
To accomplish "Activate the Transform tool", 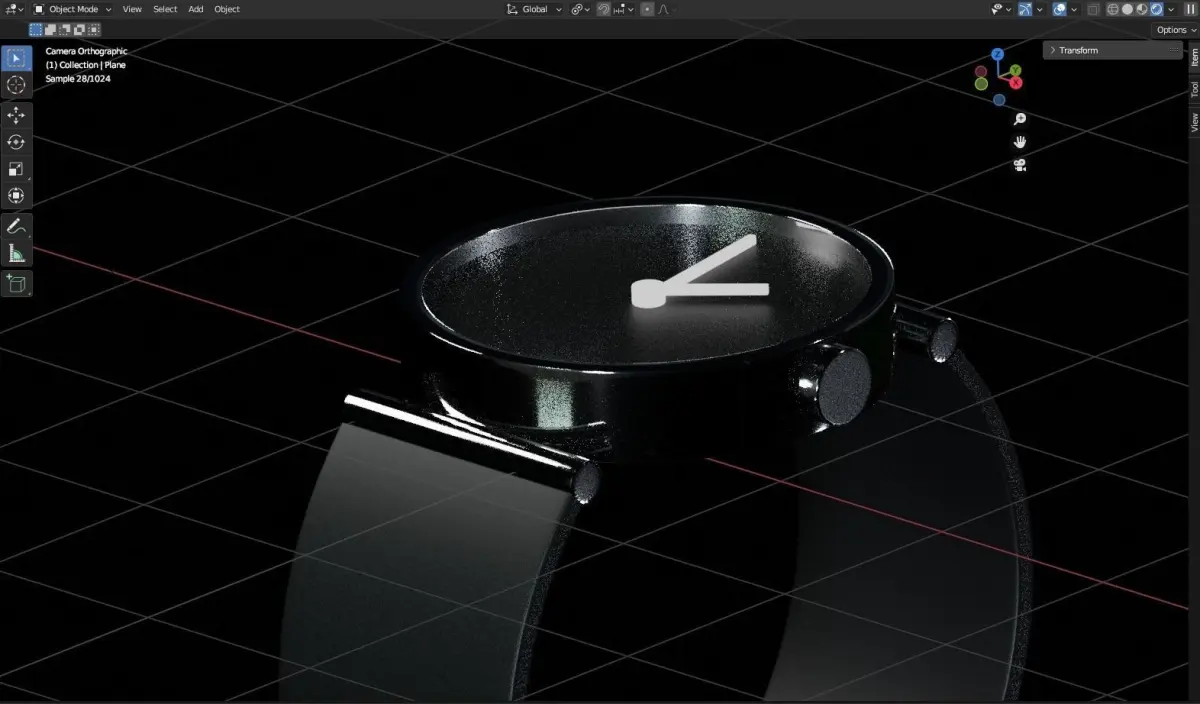I will 16,196.
